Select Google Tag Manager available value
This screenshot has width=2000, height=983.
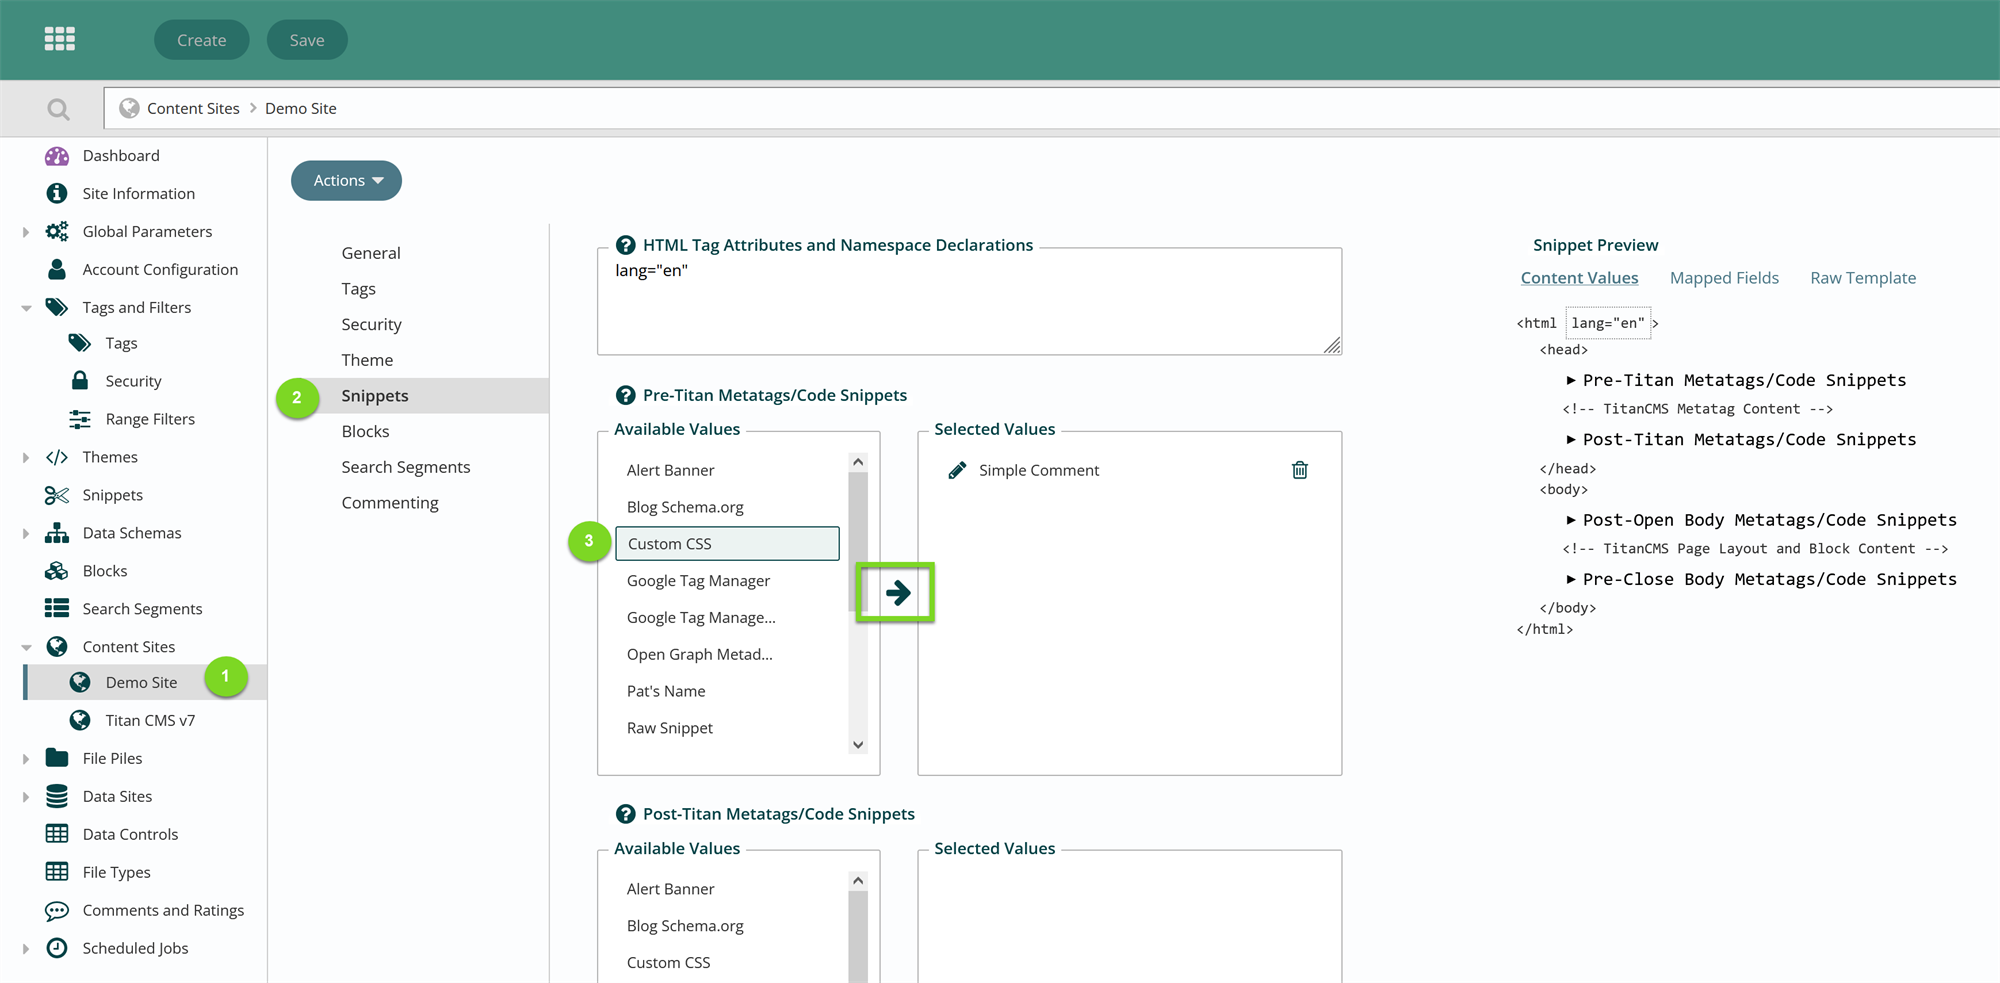698,581
